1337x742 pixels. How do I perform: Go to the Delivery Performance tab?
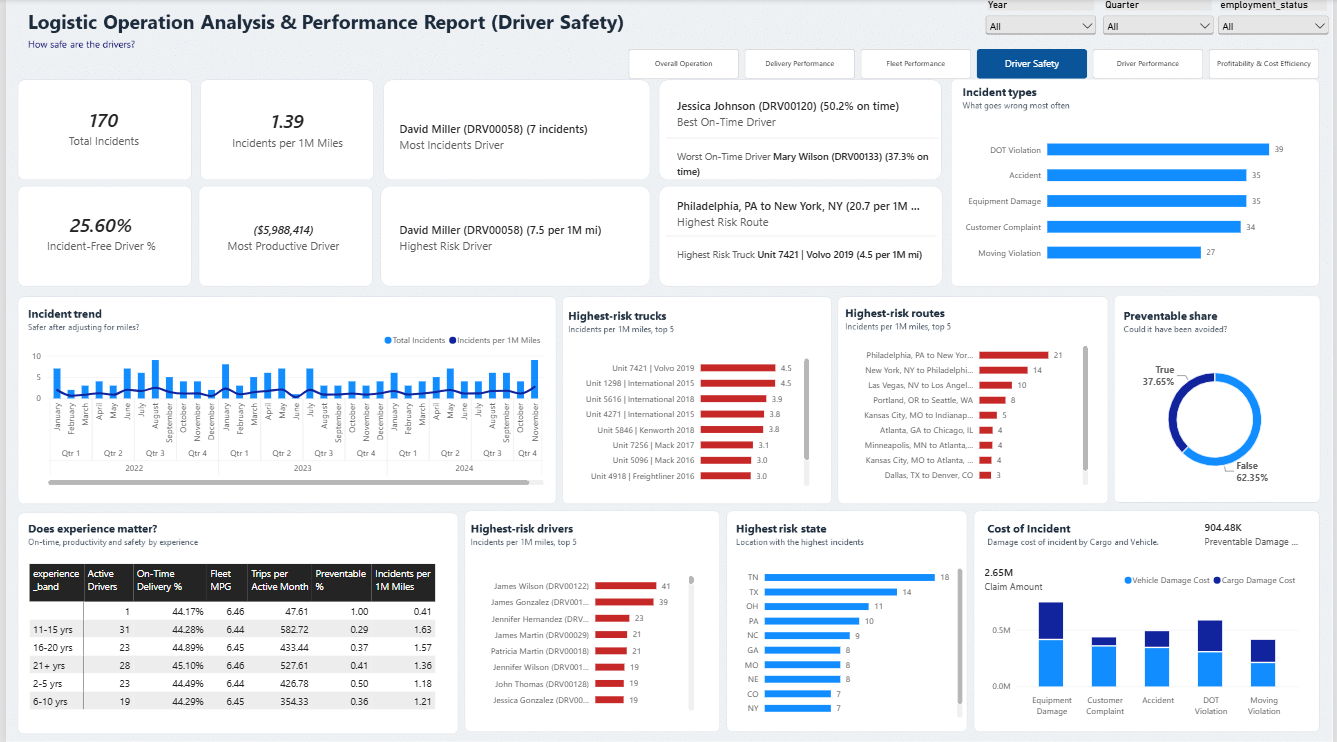pyautogui.click(x=800, y=64)
